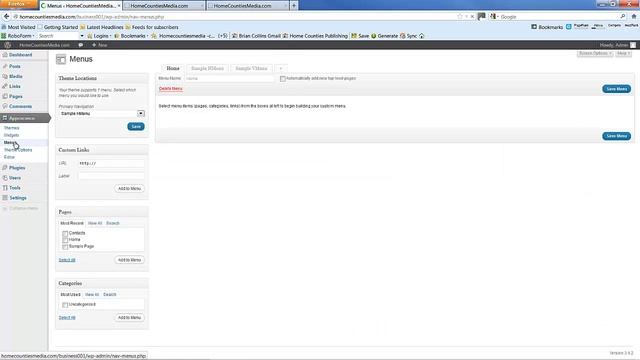Click the Custom Links URL field
The image size is (640, 360).
[x=111, y=163]
